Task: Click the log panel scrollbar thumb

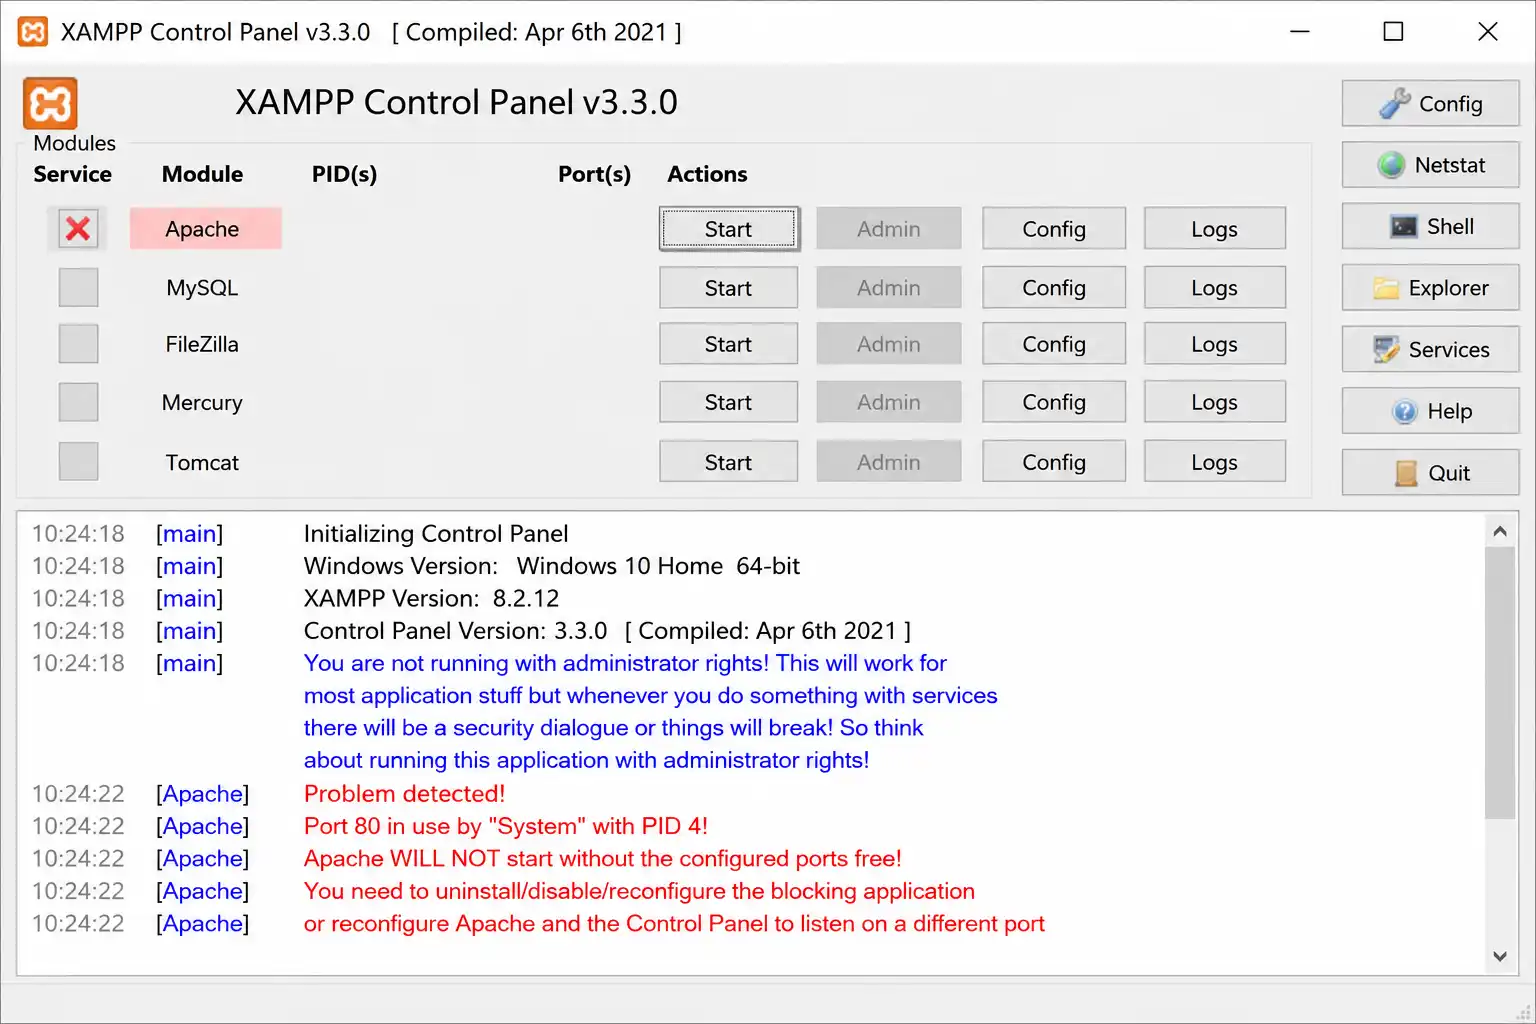Action: pos(1499,683)
